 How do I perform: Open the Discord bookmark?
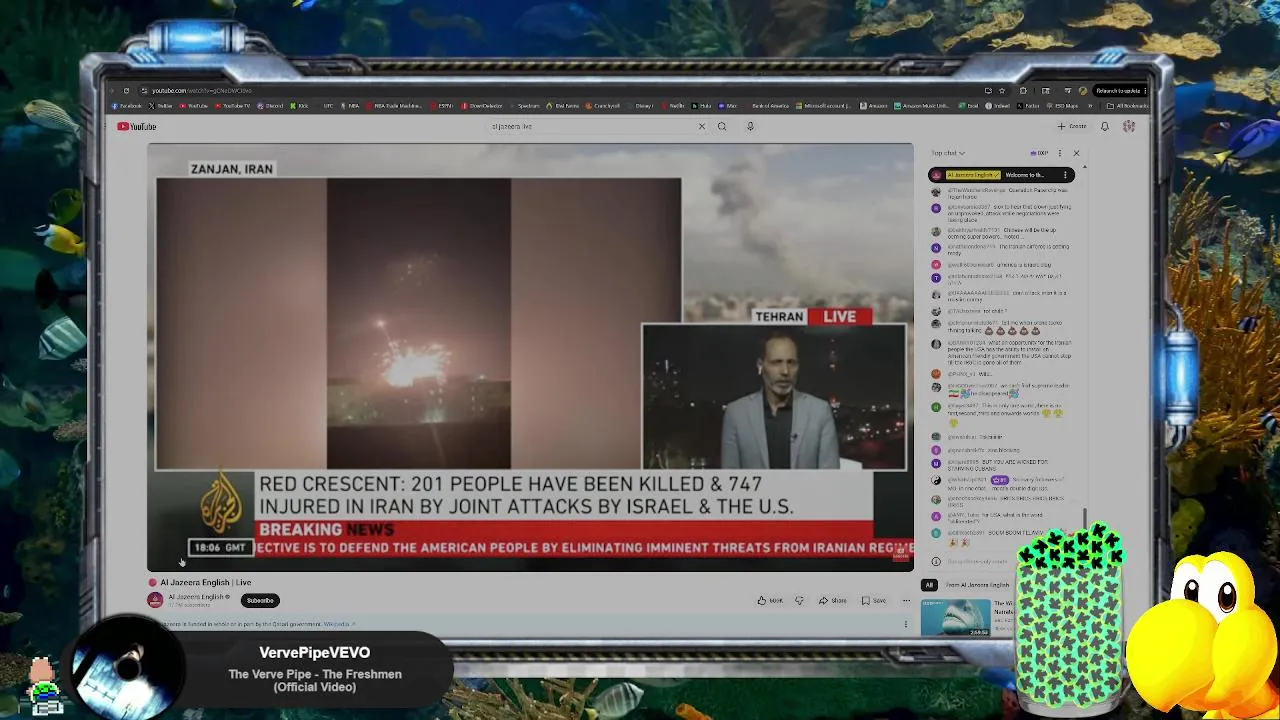pyautogui.click(x=270, y=106)
